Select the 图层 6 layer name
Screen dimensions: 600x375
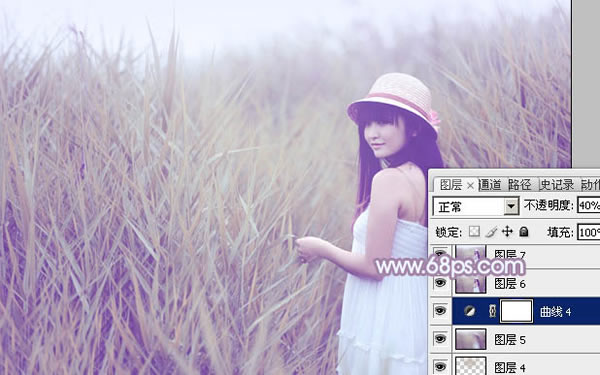coord(510,284)
